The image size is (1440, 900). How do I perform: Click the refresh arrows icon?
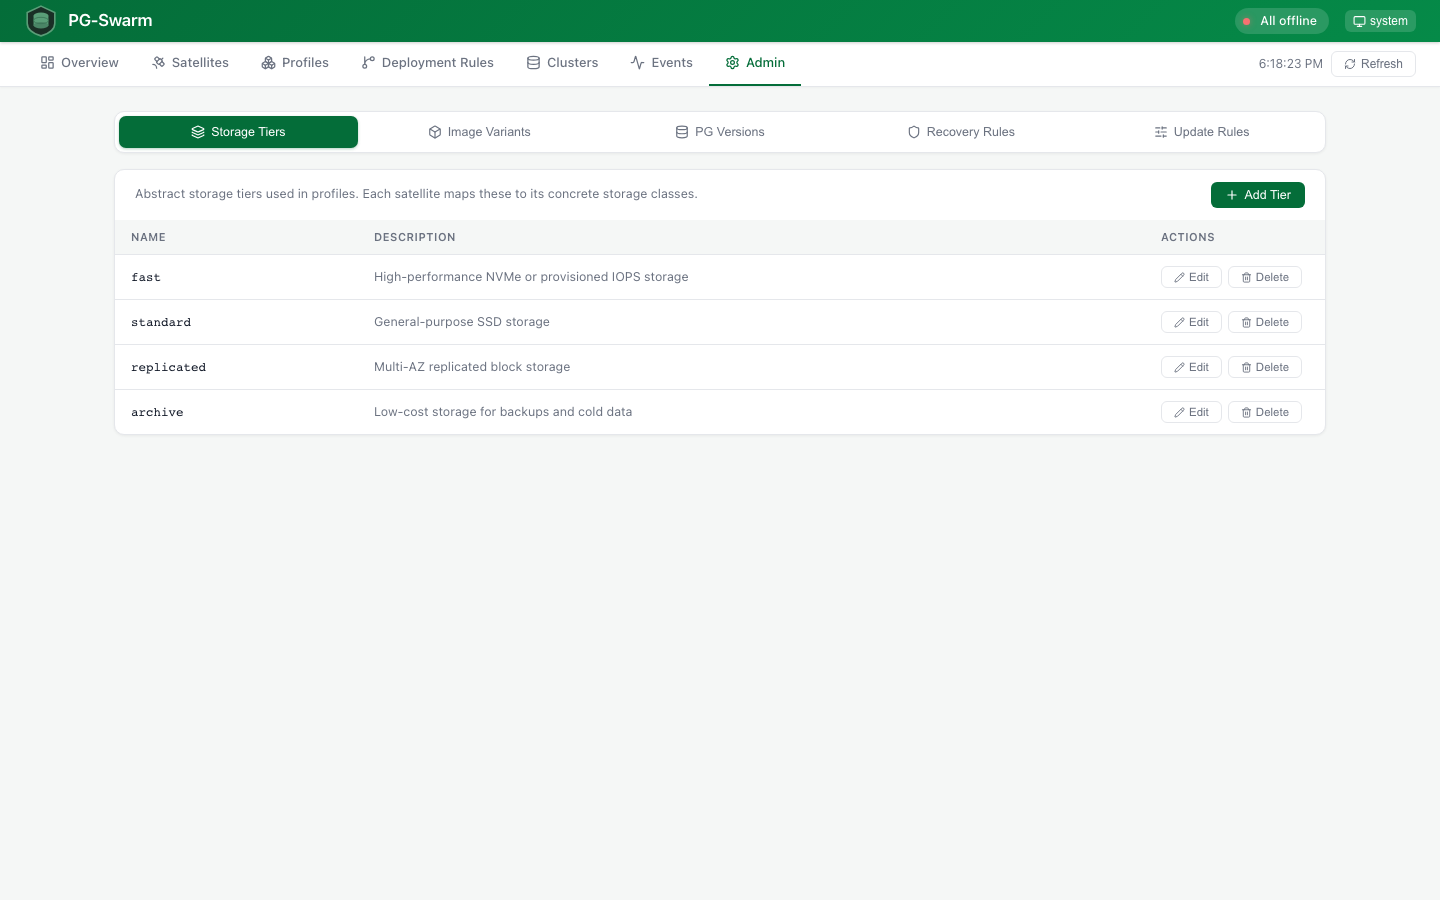click(1350, 64)
